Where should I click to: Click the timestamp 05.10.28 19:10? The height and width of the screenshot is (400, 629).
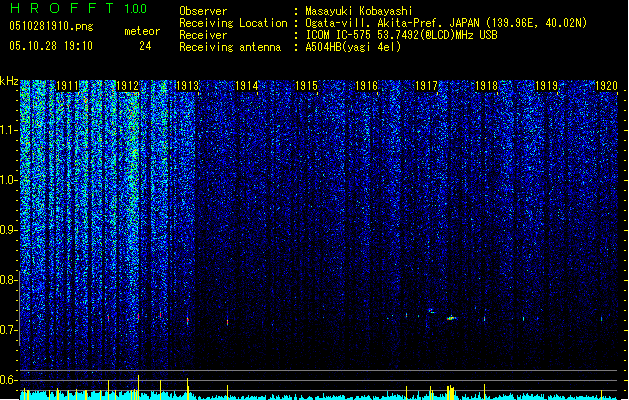pos(51,46)
